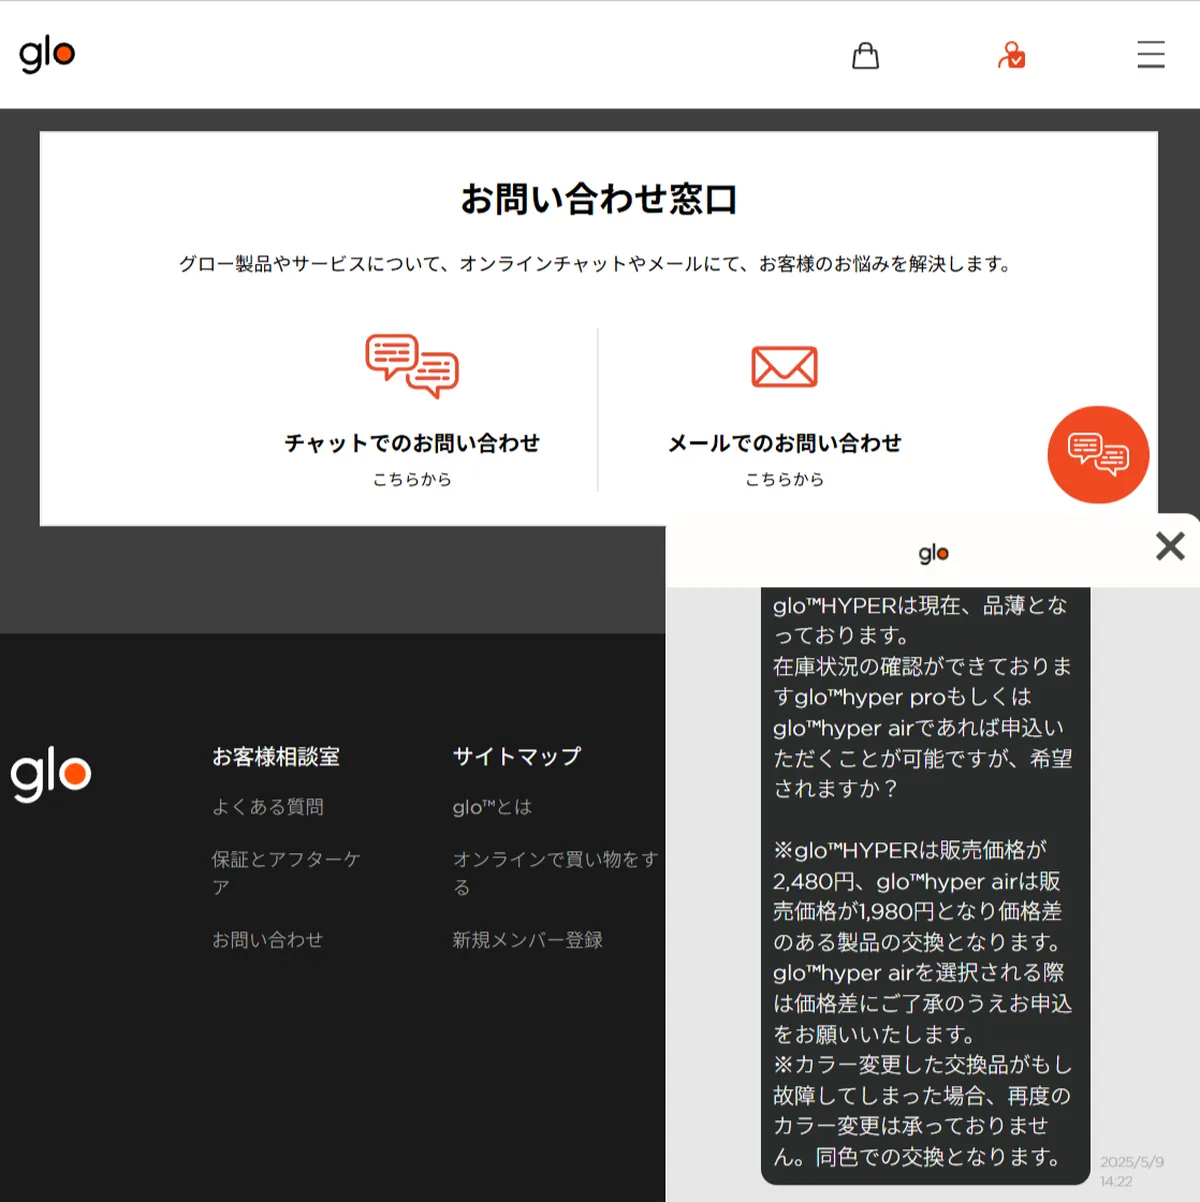
Task: Click the chat speech bubbles icon
Action: (x=412, y=366)
